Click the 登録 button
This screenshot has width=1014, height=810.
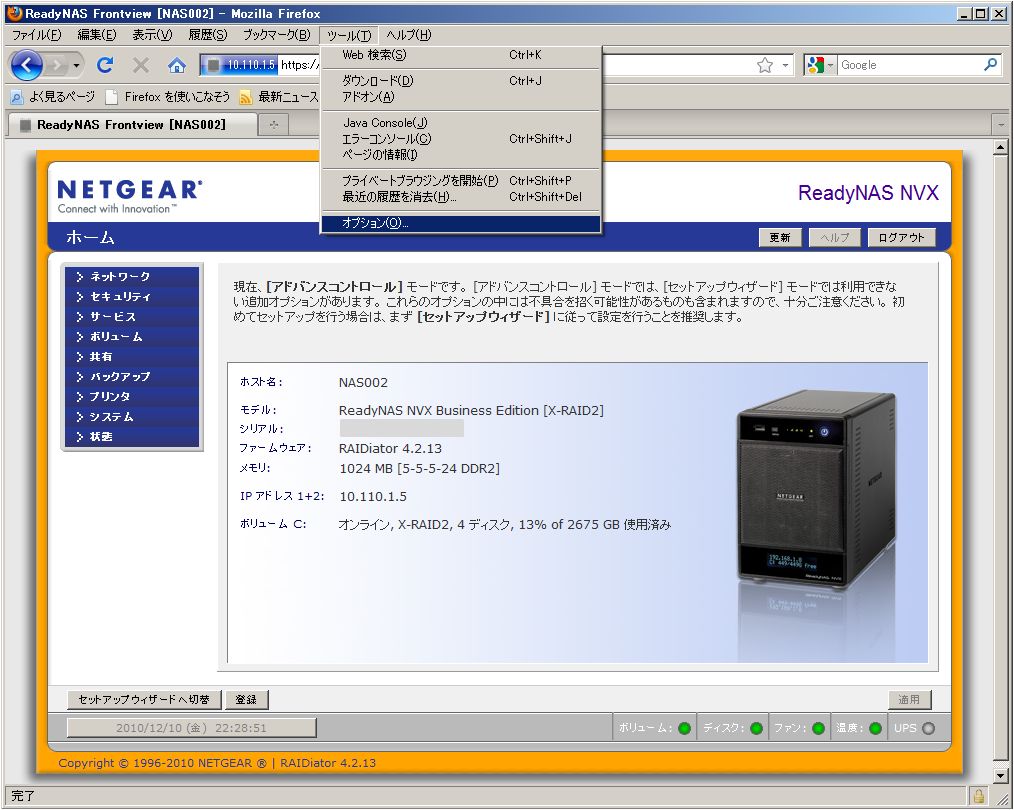[246, 699]
